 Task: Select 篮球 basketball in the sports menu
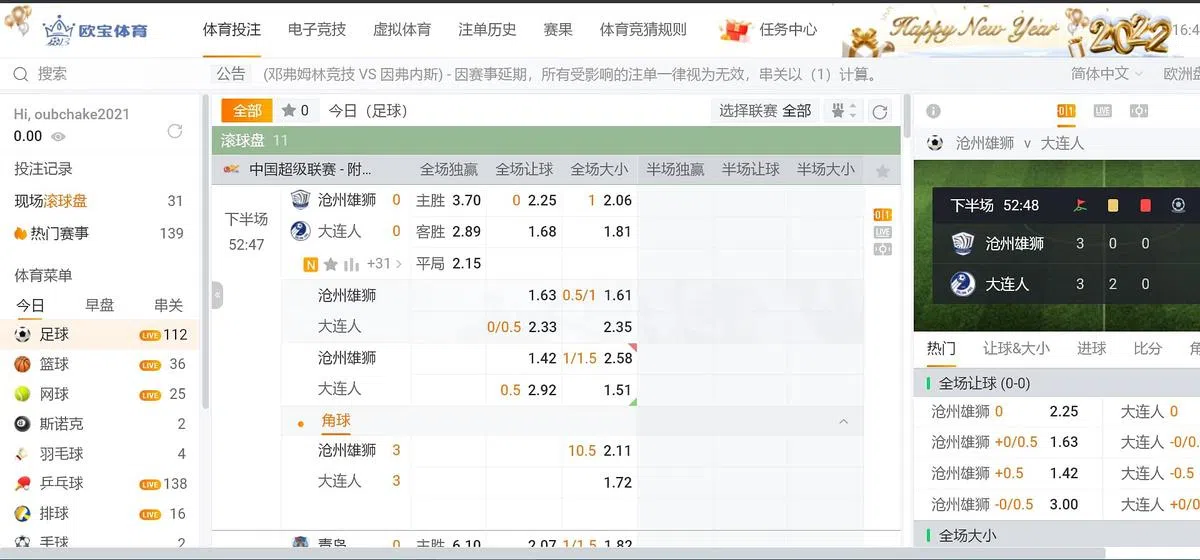click(x=100, y=364)
